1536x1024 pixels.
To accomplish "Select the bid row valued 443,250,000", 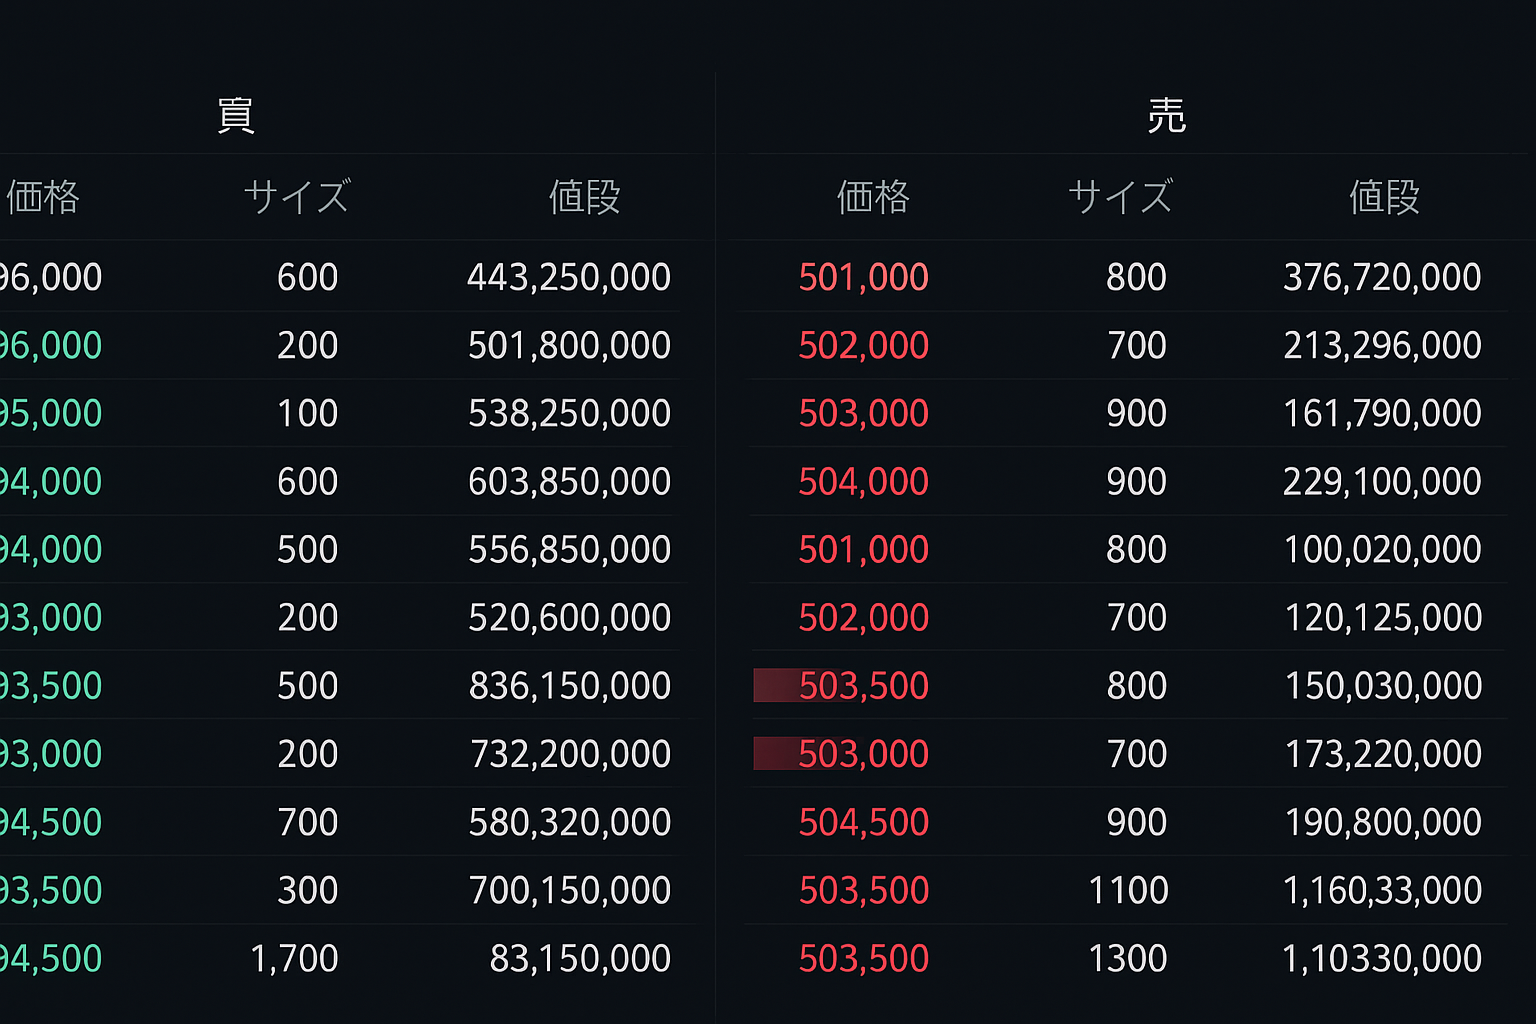I will point(568,277).
